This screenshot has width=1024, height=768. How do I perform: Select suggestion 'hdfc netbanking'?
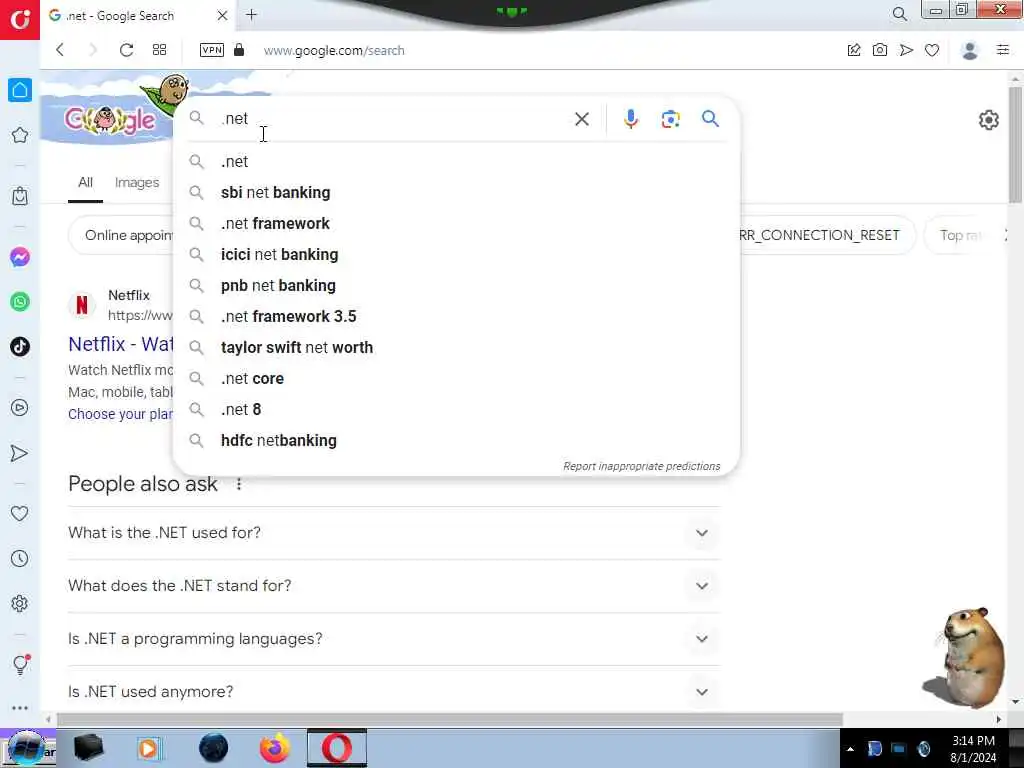(456, 441)
